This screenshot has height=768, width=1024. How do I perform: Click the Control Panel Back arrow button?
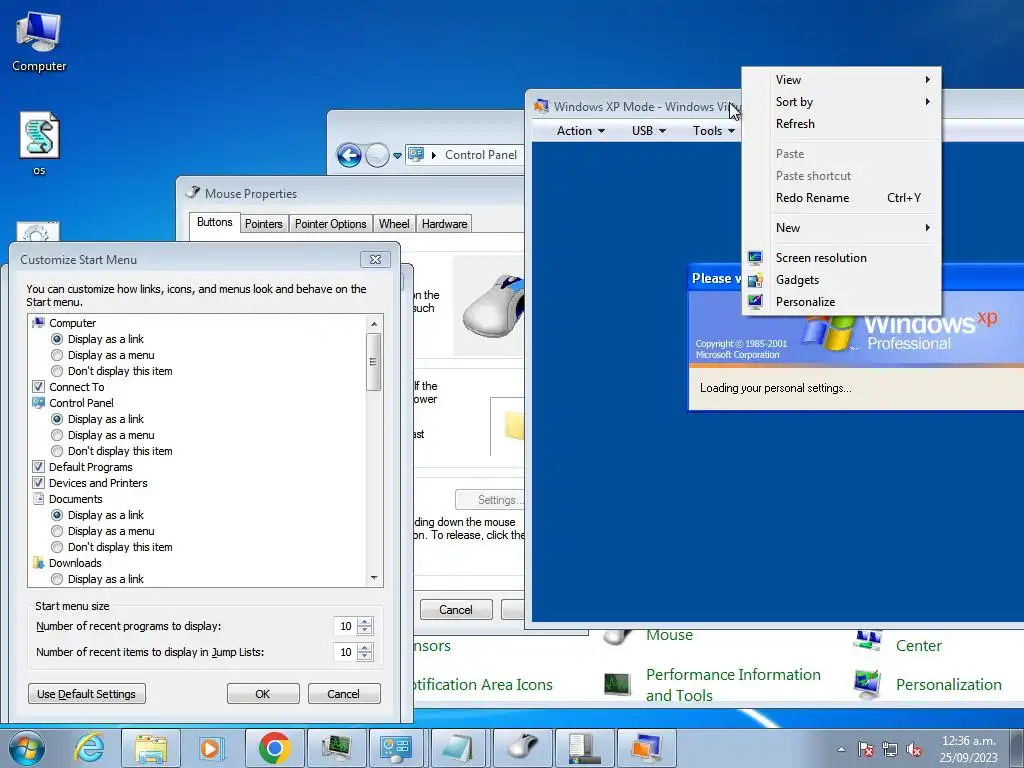pos(349,155)
